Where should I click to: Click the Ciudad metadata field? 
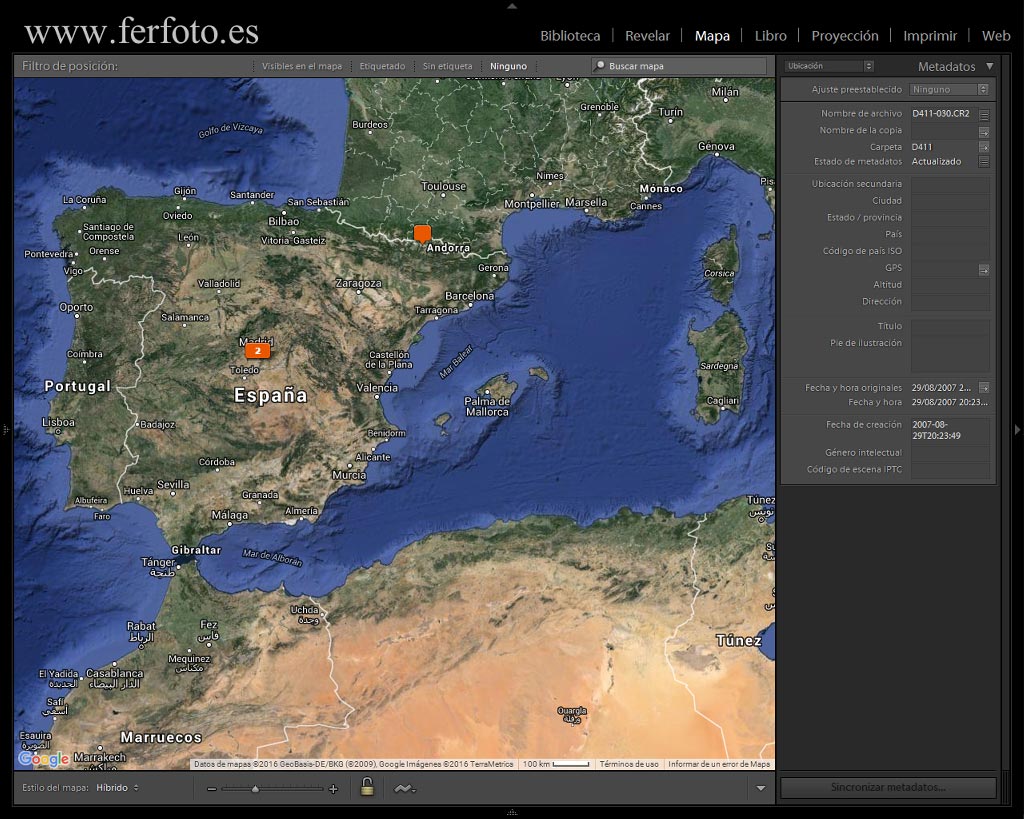pos(950,201)
